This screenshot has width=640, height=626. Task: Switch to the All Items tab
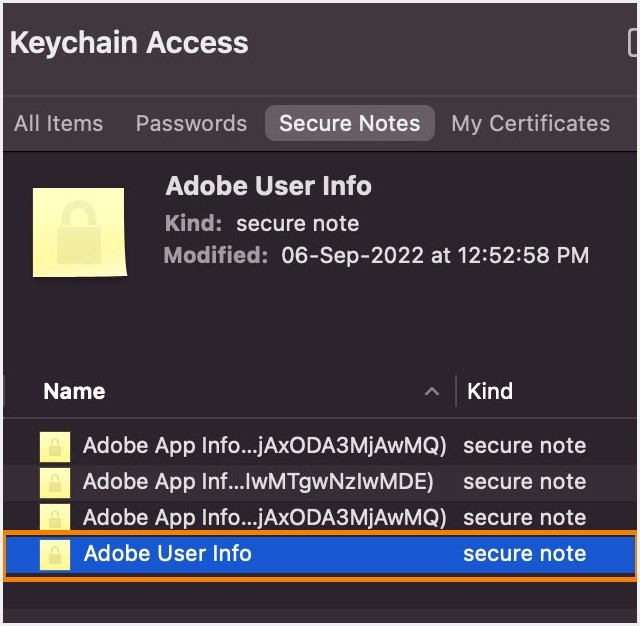tap(58, 124)
